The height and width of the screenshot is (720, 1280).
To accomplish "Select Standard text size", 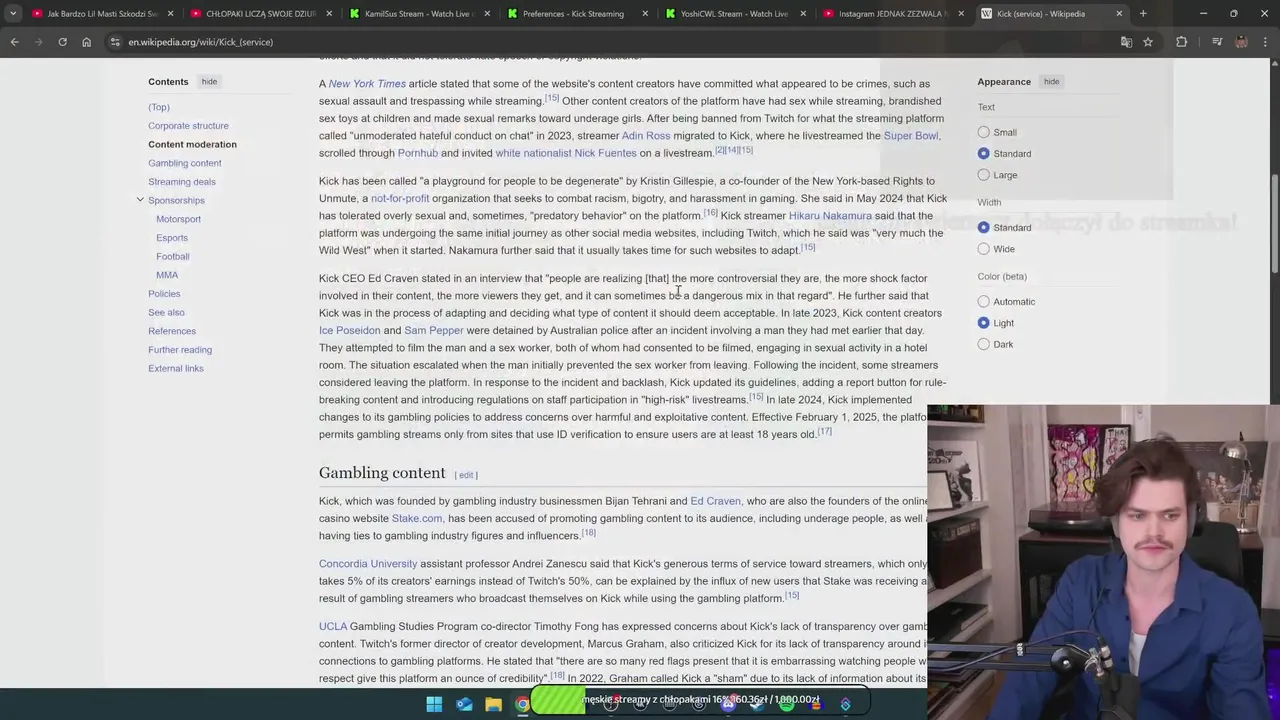I will click(x=984, y=153).
